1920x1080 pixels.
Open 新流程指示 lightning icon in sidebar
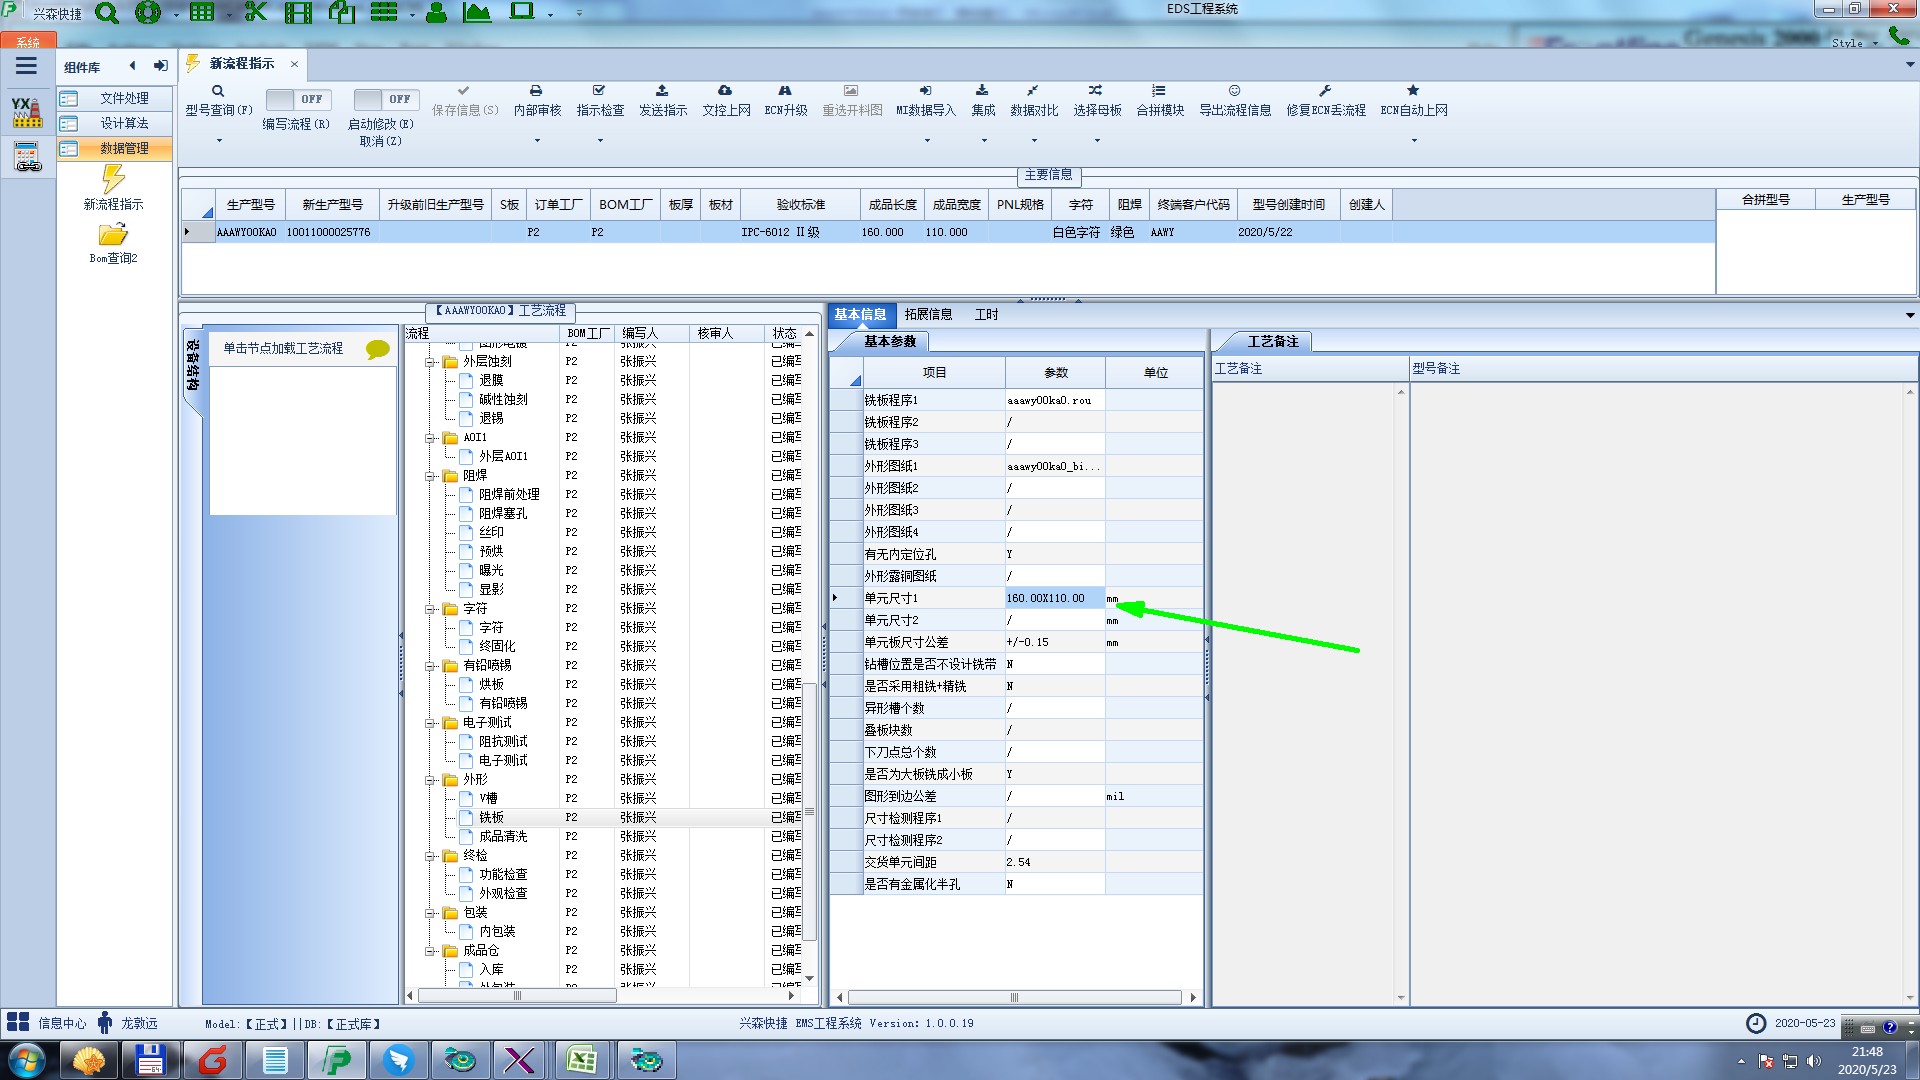pyautogui.click(x=113, y=180)
